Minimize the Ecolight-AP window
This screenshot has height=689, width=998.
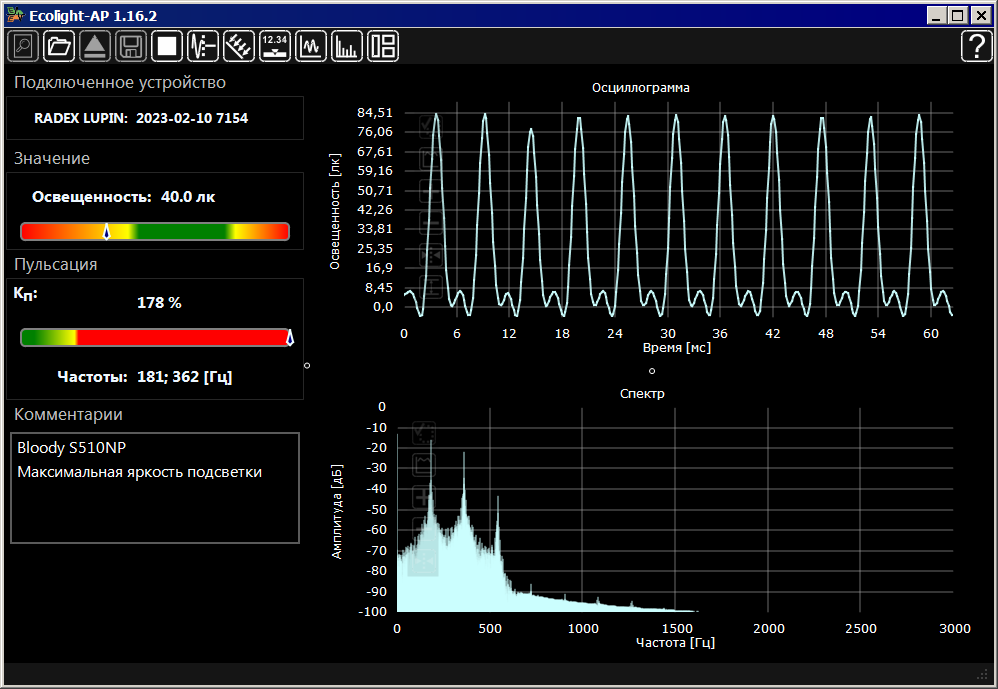(x=936, y=15)
